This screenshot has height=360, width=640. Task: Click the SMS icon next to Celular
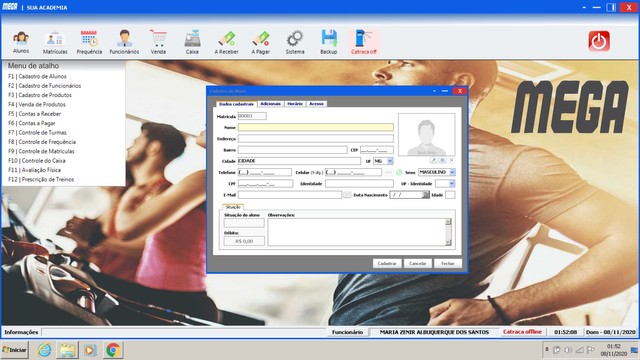(388, 172)
